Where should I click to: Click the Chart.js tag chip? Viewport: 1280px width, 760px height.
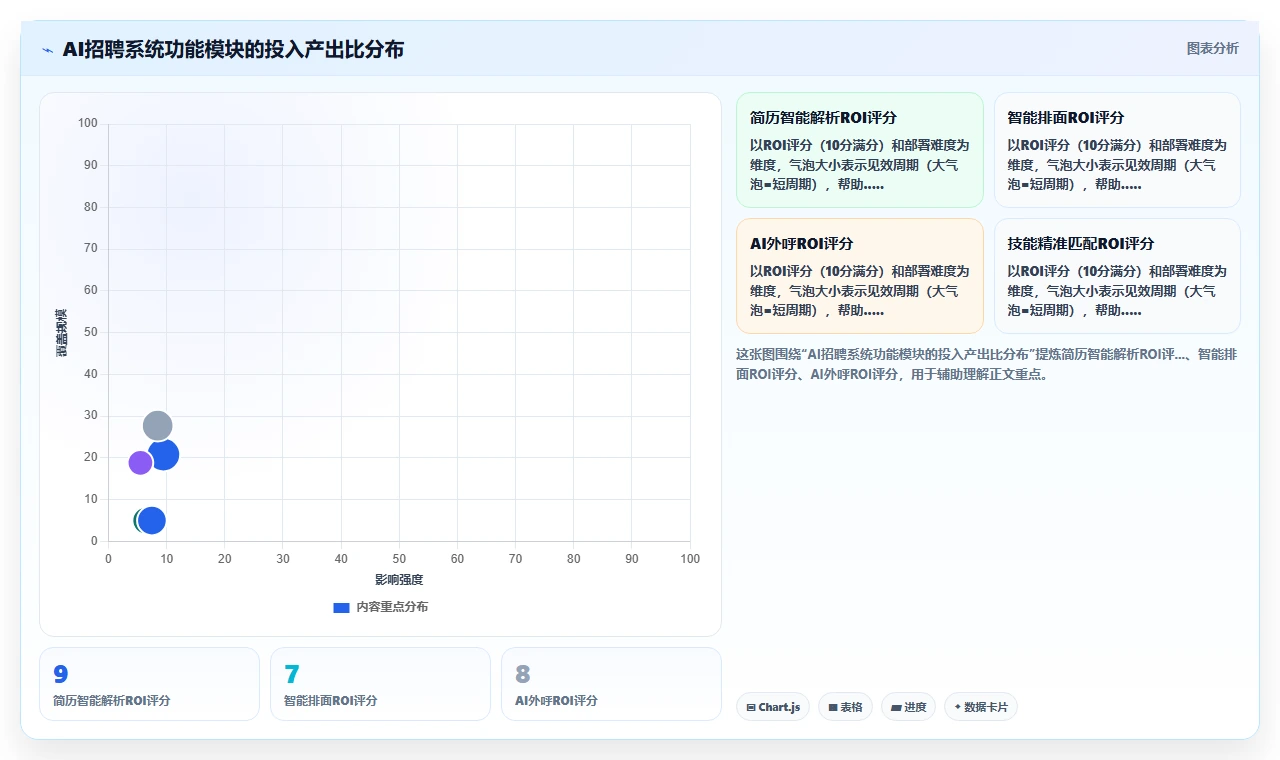point(773,707)
